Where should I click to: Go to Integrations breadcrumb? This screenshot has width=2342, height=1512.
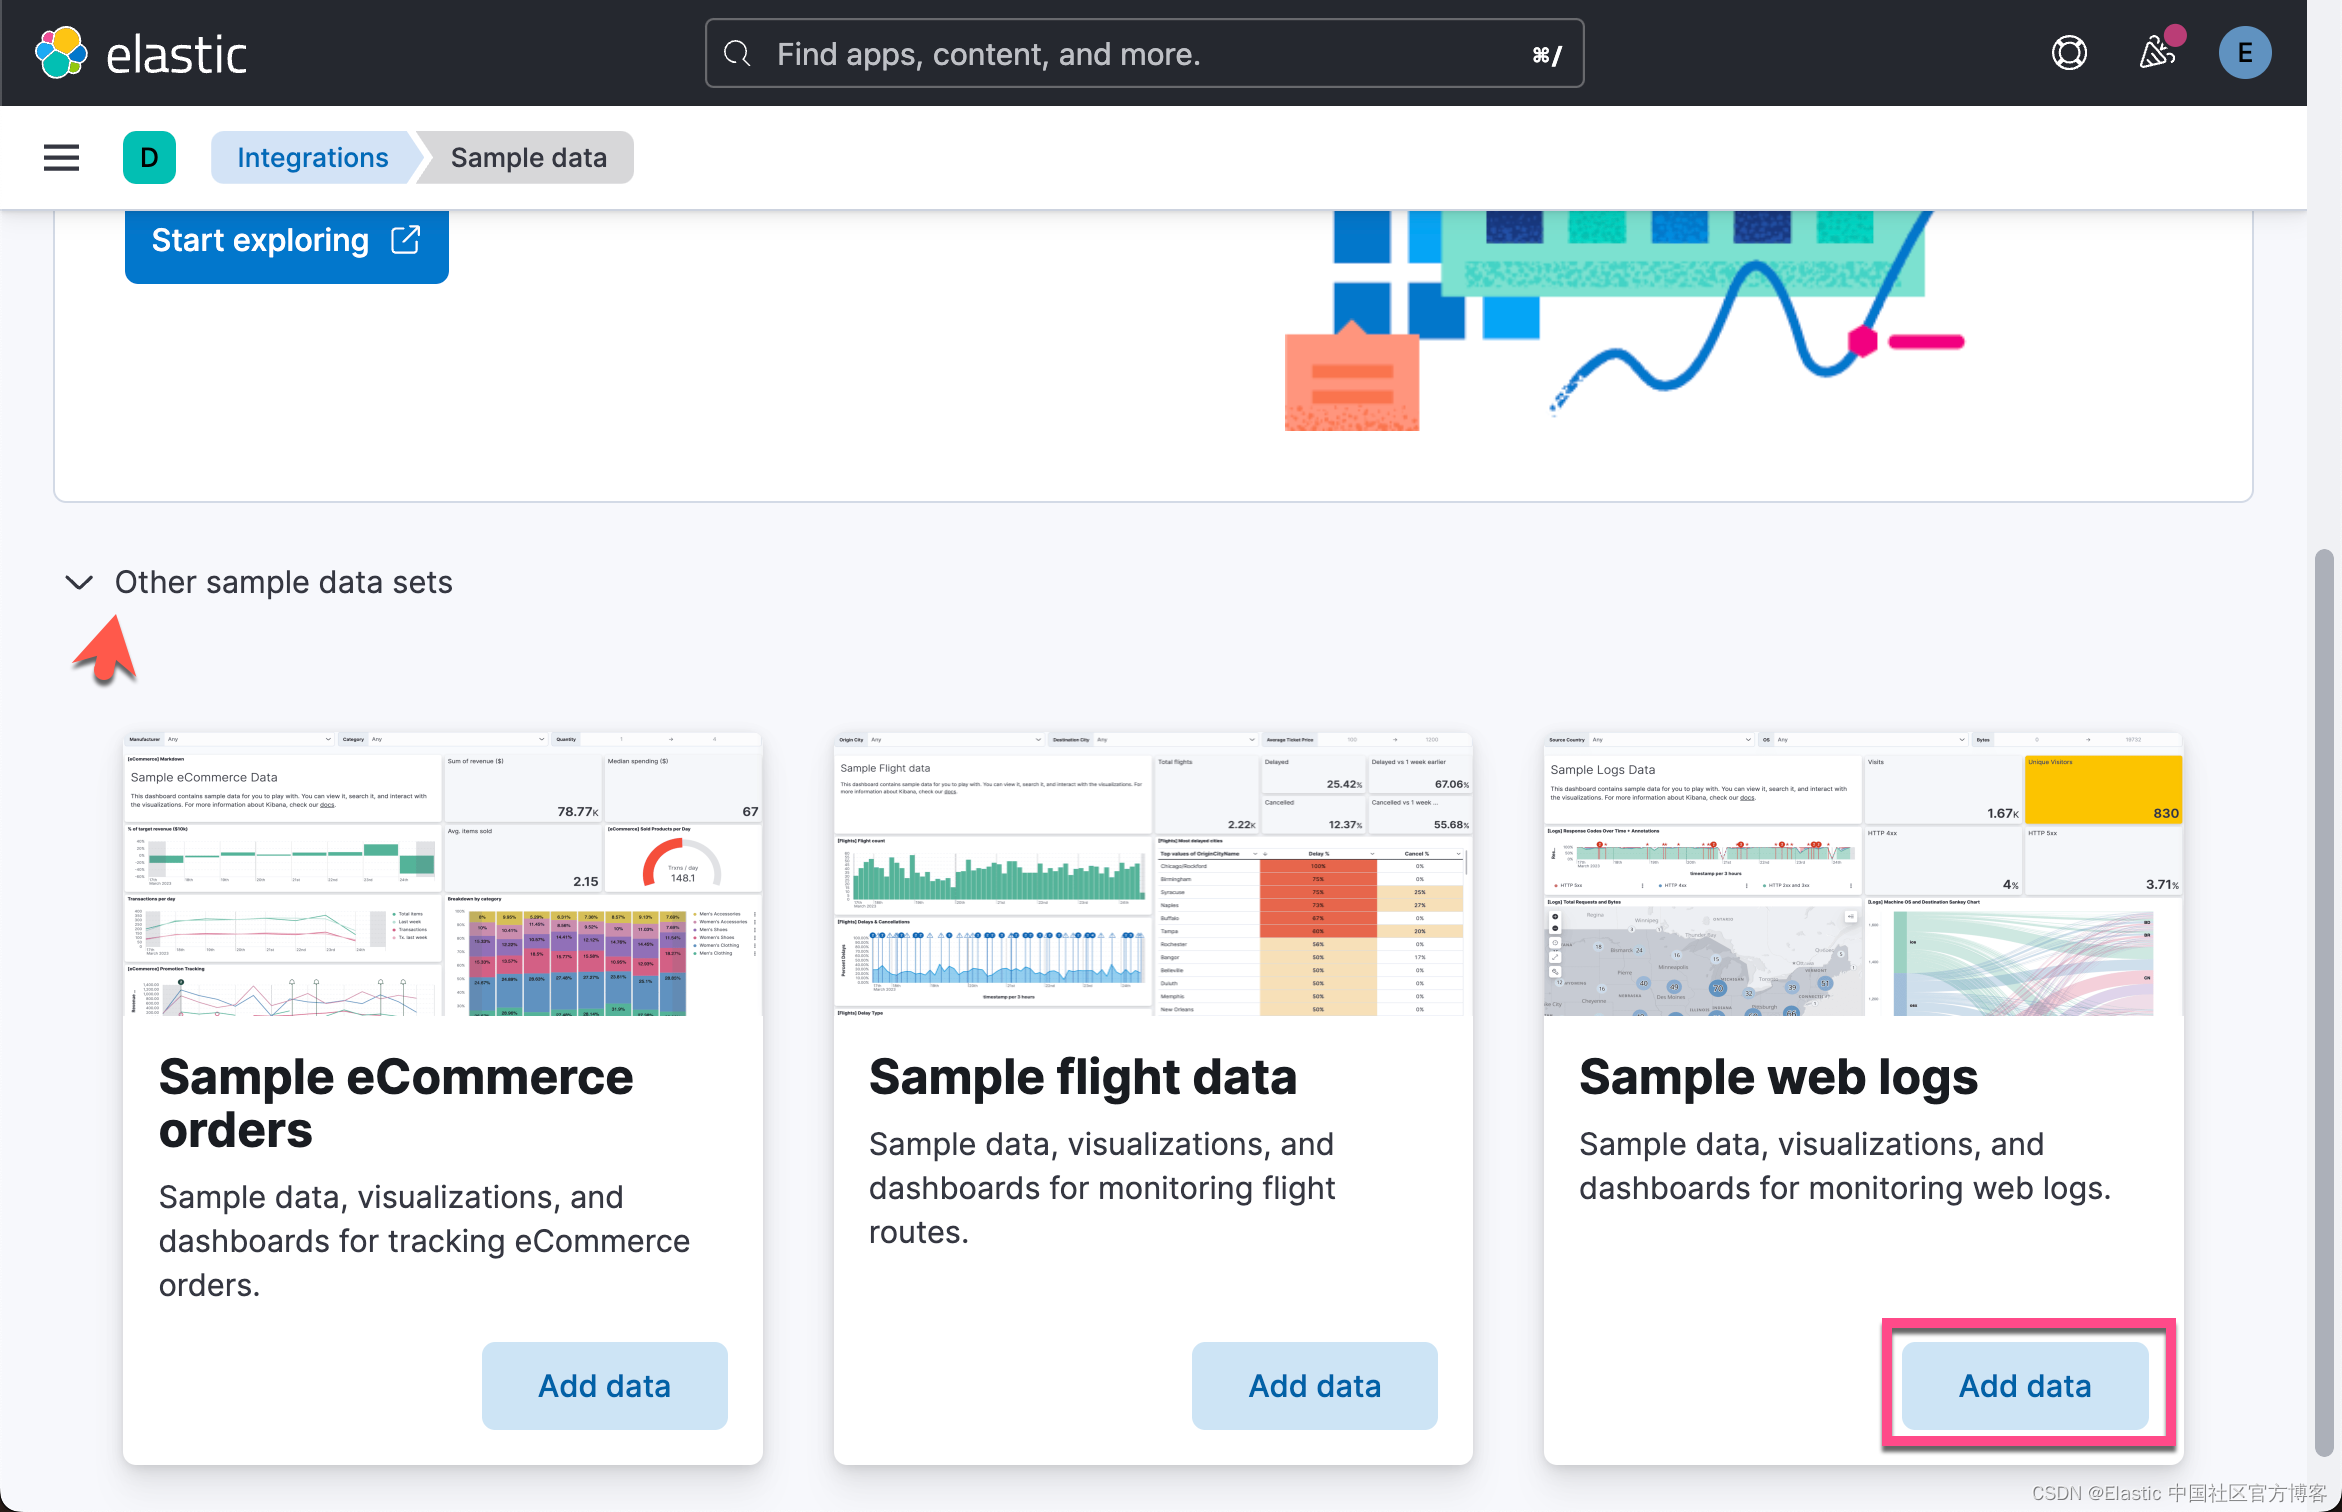[x=312, y=157]
